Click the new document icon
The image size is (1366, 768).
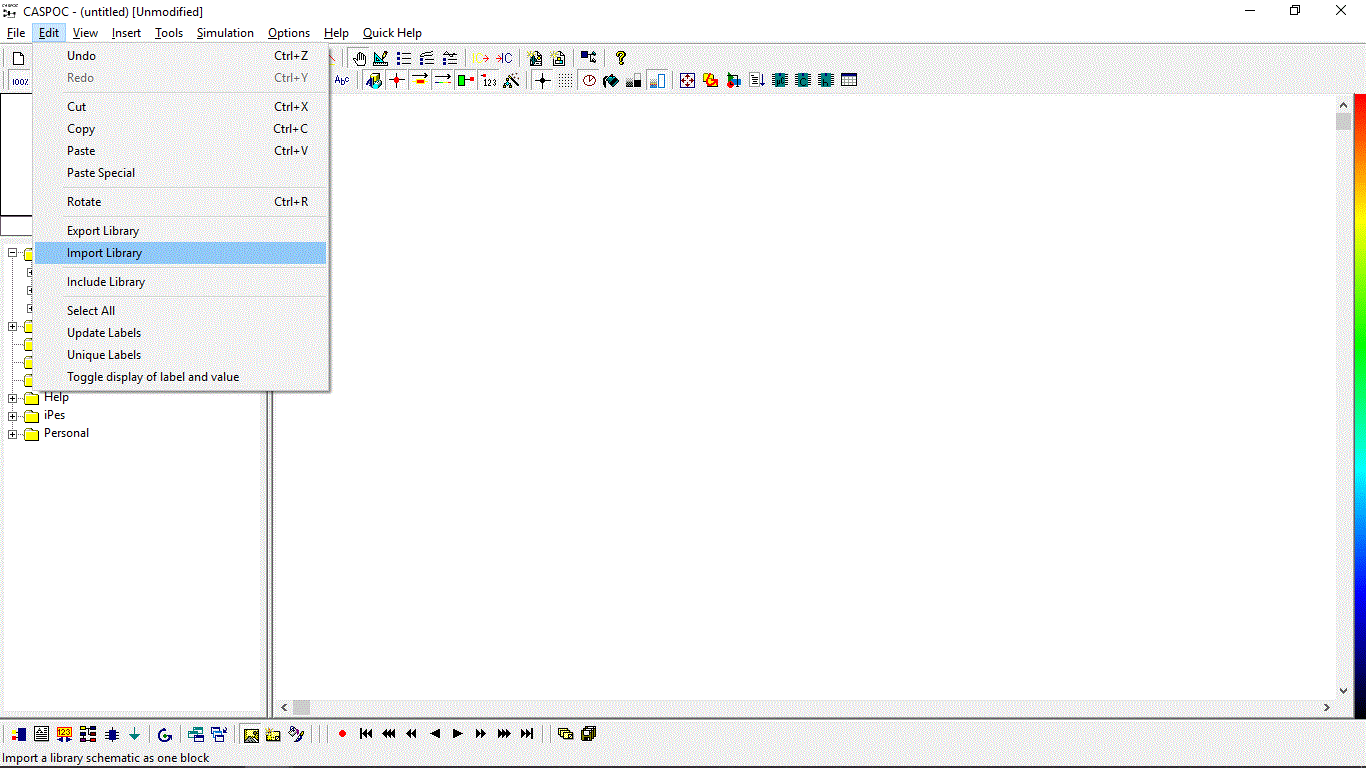(18, 58)
